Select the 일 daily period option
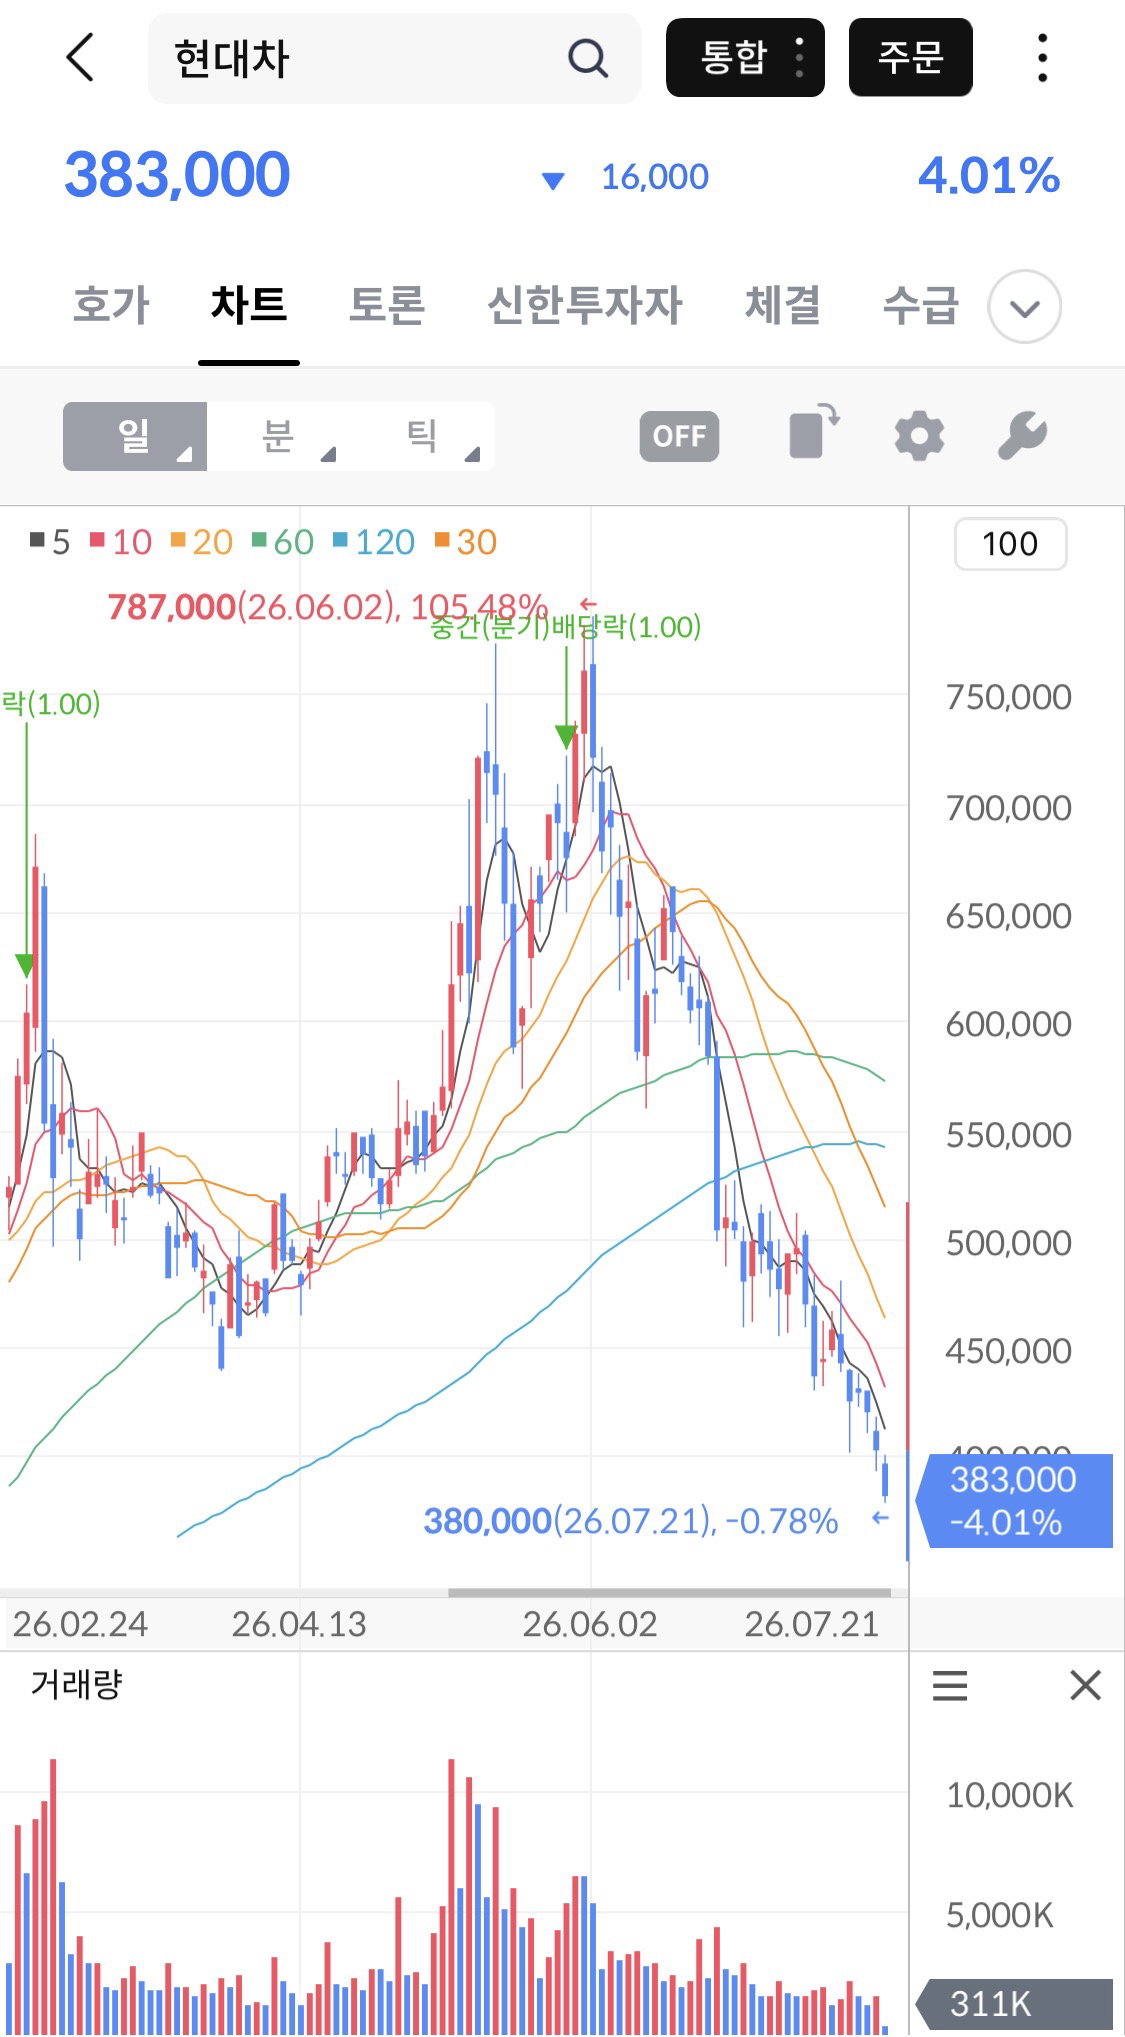Image resolution: width=1125 pixels, height=2037 pixels. point(135,436)
